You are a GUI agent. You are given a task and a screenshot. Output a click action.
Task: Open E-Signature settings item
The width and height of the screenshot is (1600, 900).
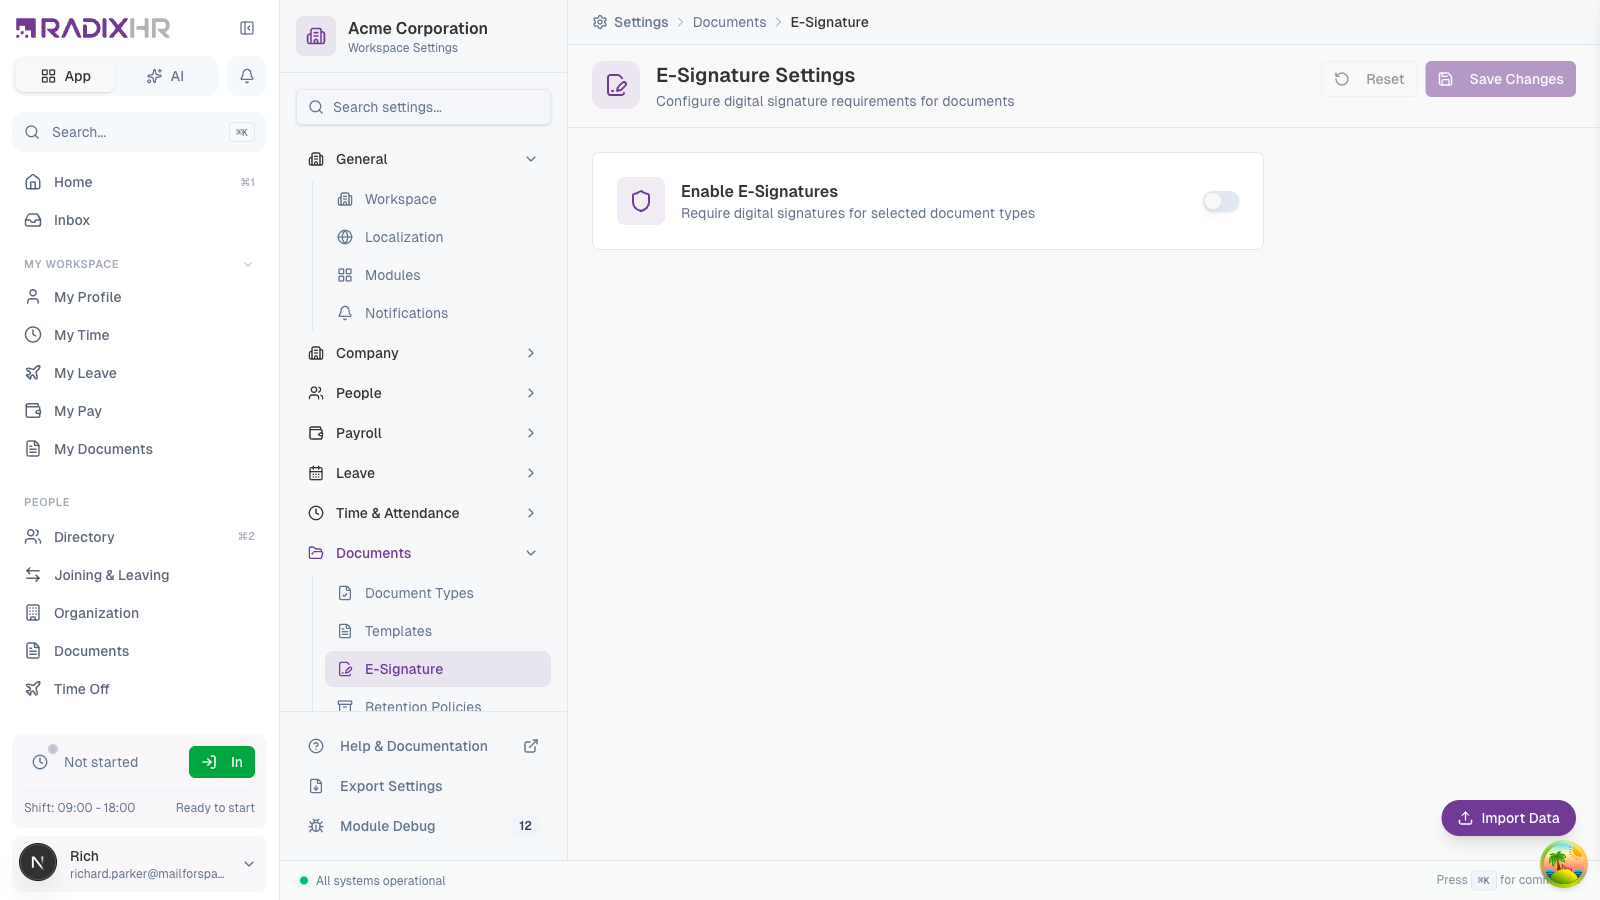[438, 669]
